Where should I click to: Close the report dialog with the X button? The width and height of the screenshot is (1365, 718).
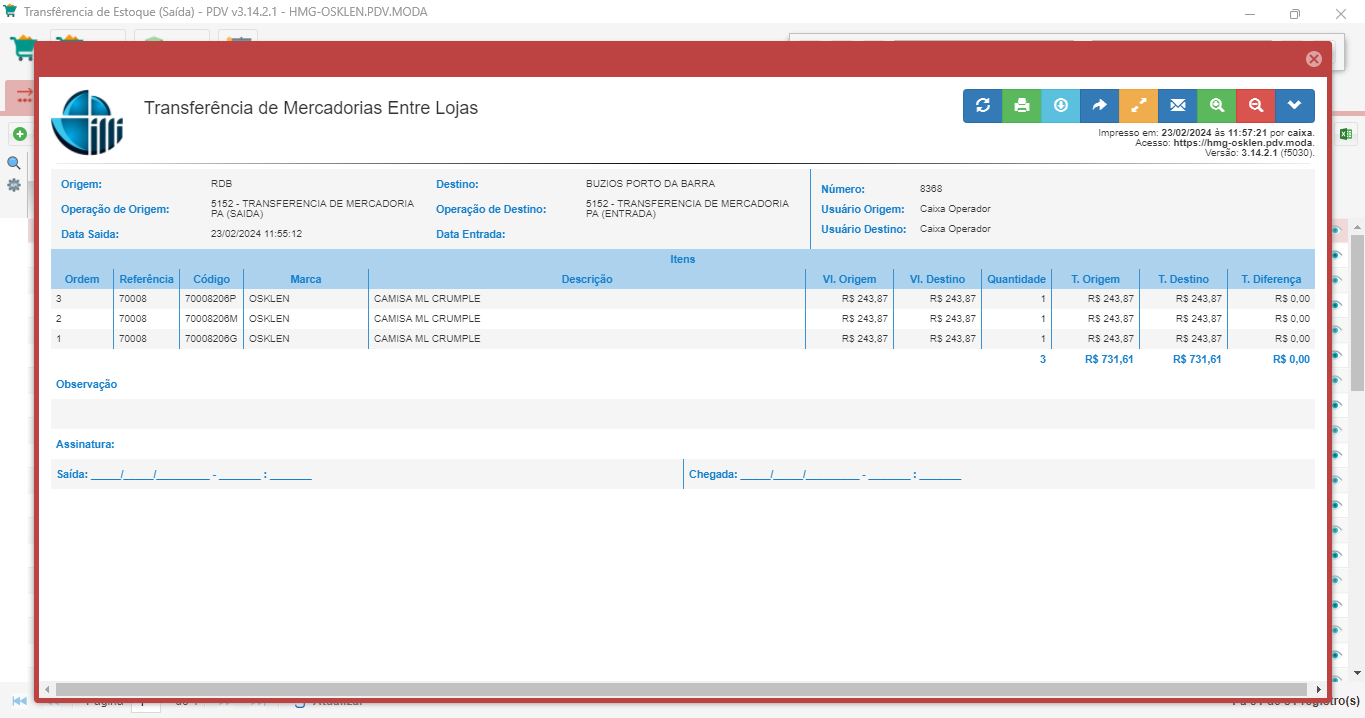[x=1314, y=59]
